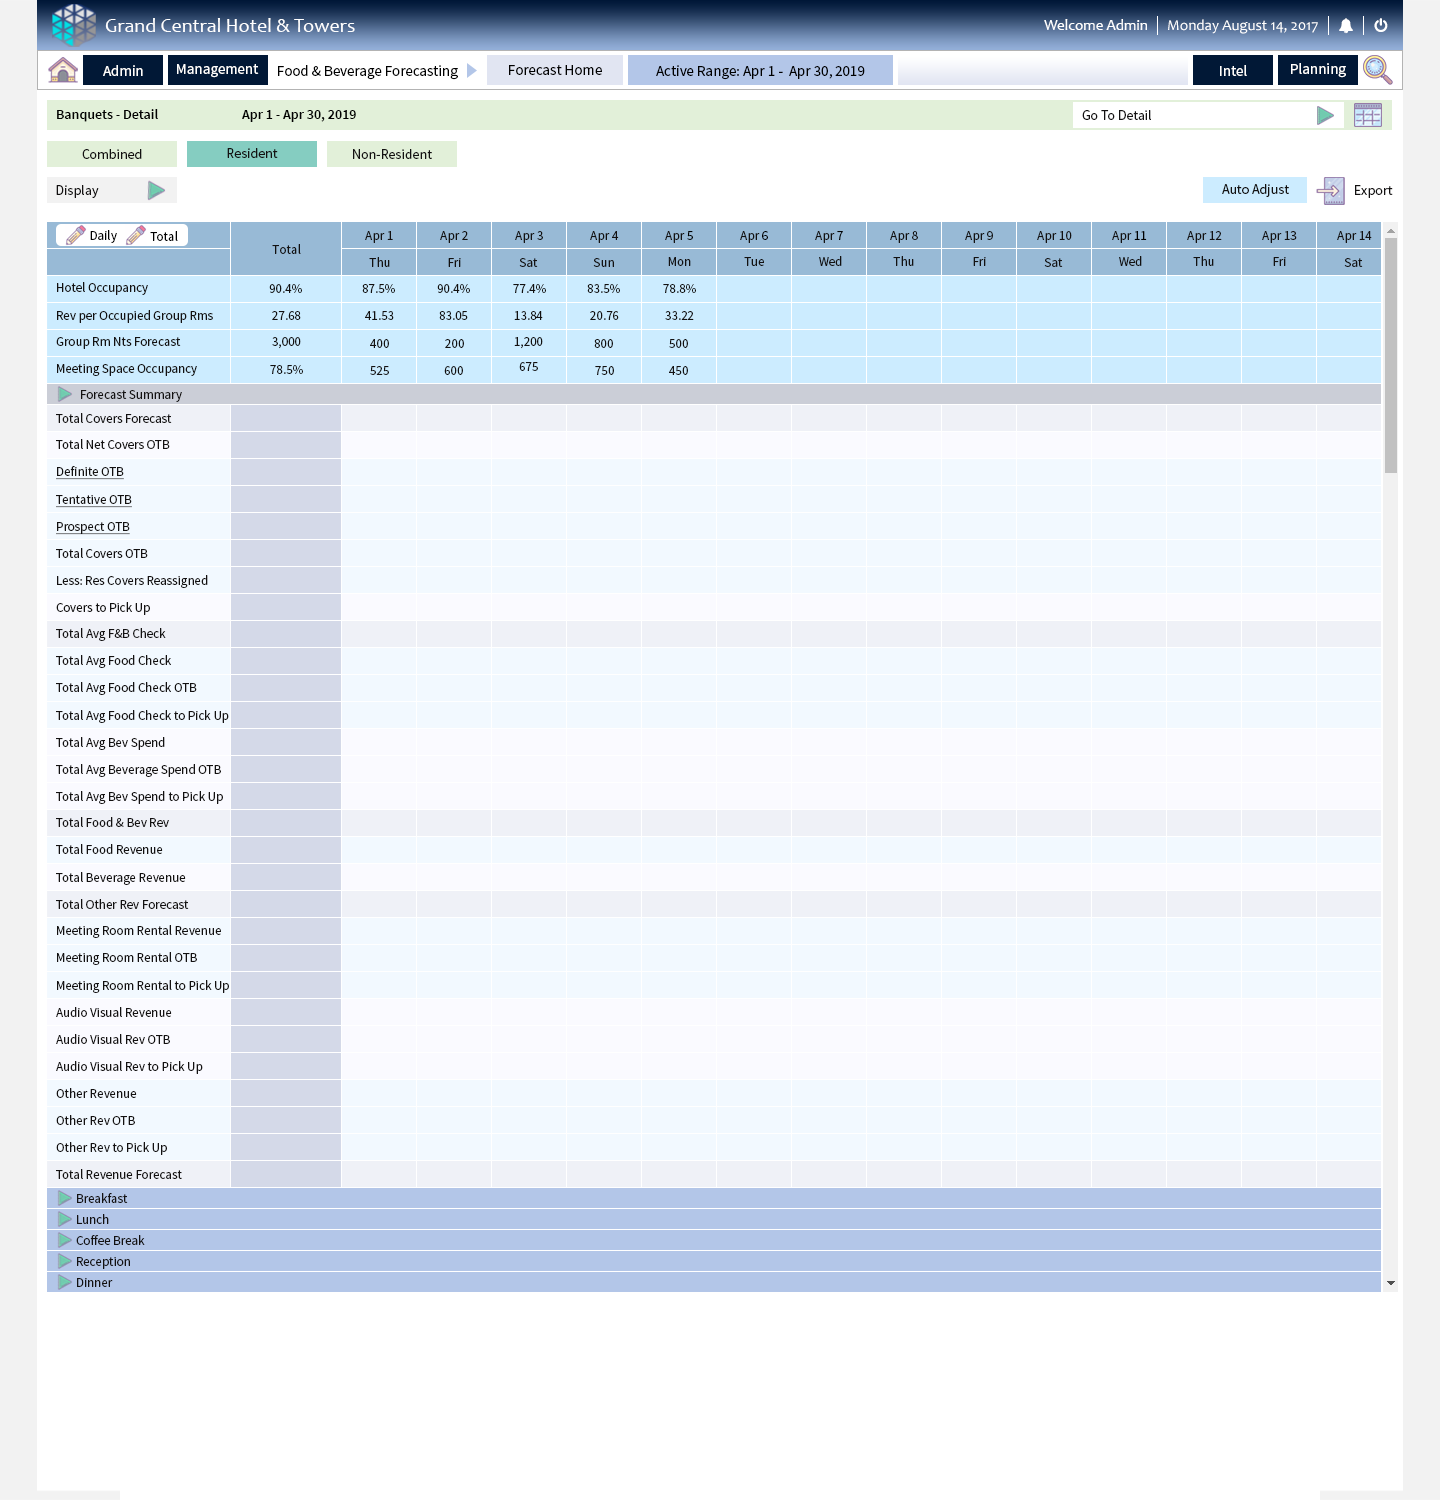Click the Daily pencil edit icon
The image size is (1440, 1500).
pyautogui.click(x=75, y=235)
